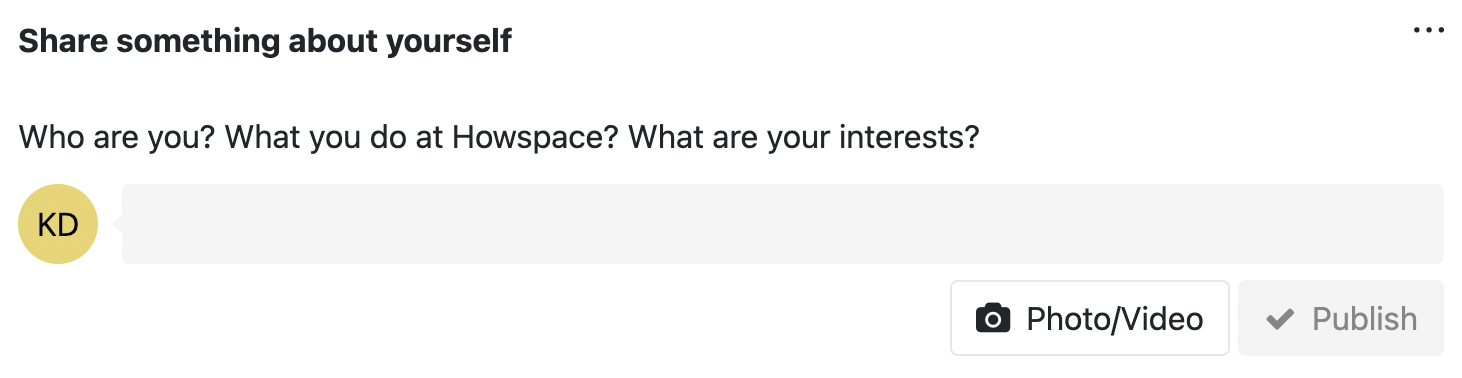Image resolution: width=1462 pixels, height=378 pixels.
Task: Click the speech-bubble pointer beside the avatar
Action: (x=118, y=224)
